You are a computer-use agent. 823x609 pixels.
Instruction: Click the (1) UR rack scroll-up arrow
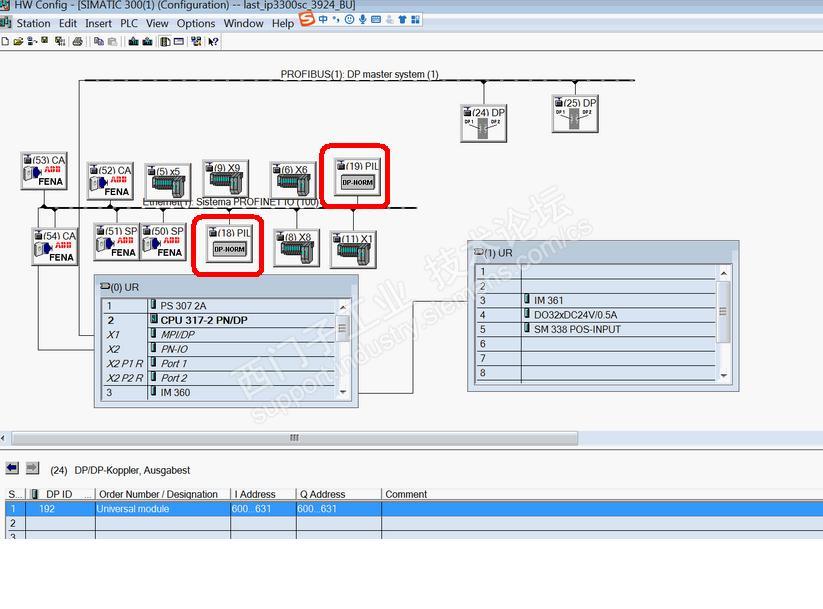[x=723, y=273]
